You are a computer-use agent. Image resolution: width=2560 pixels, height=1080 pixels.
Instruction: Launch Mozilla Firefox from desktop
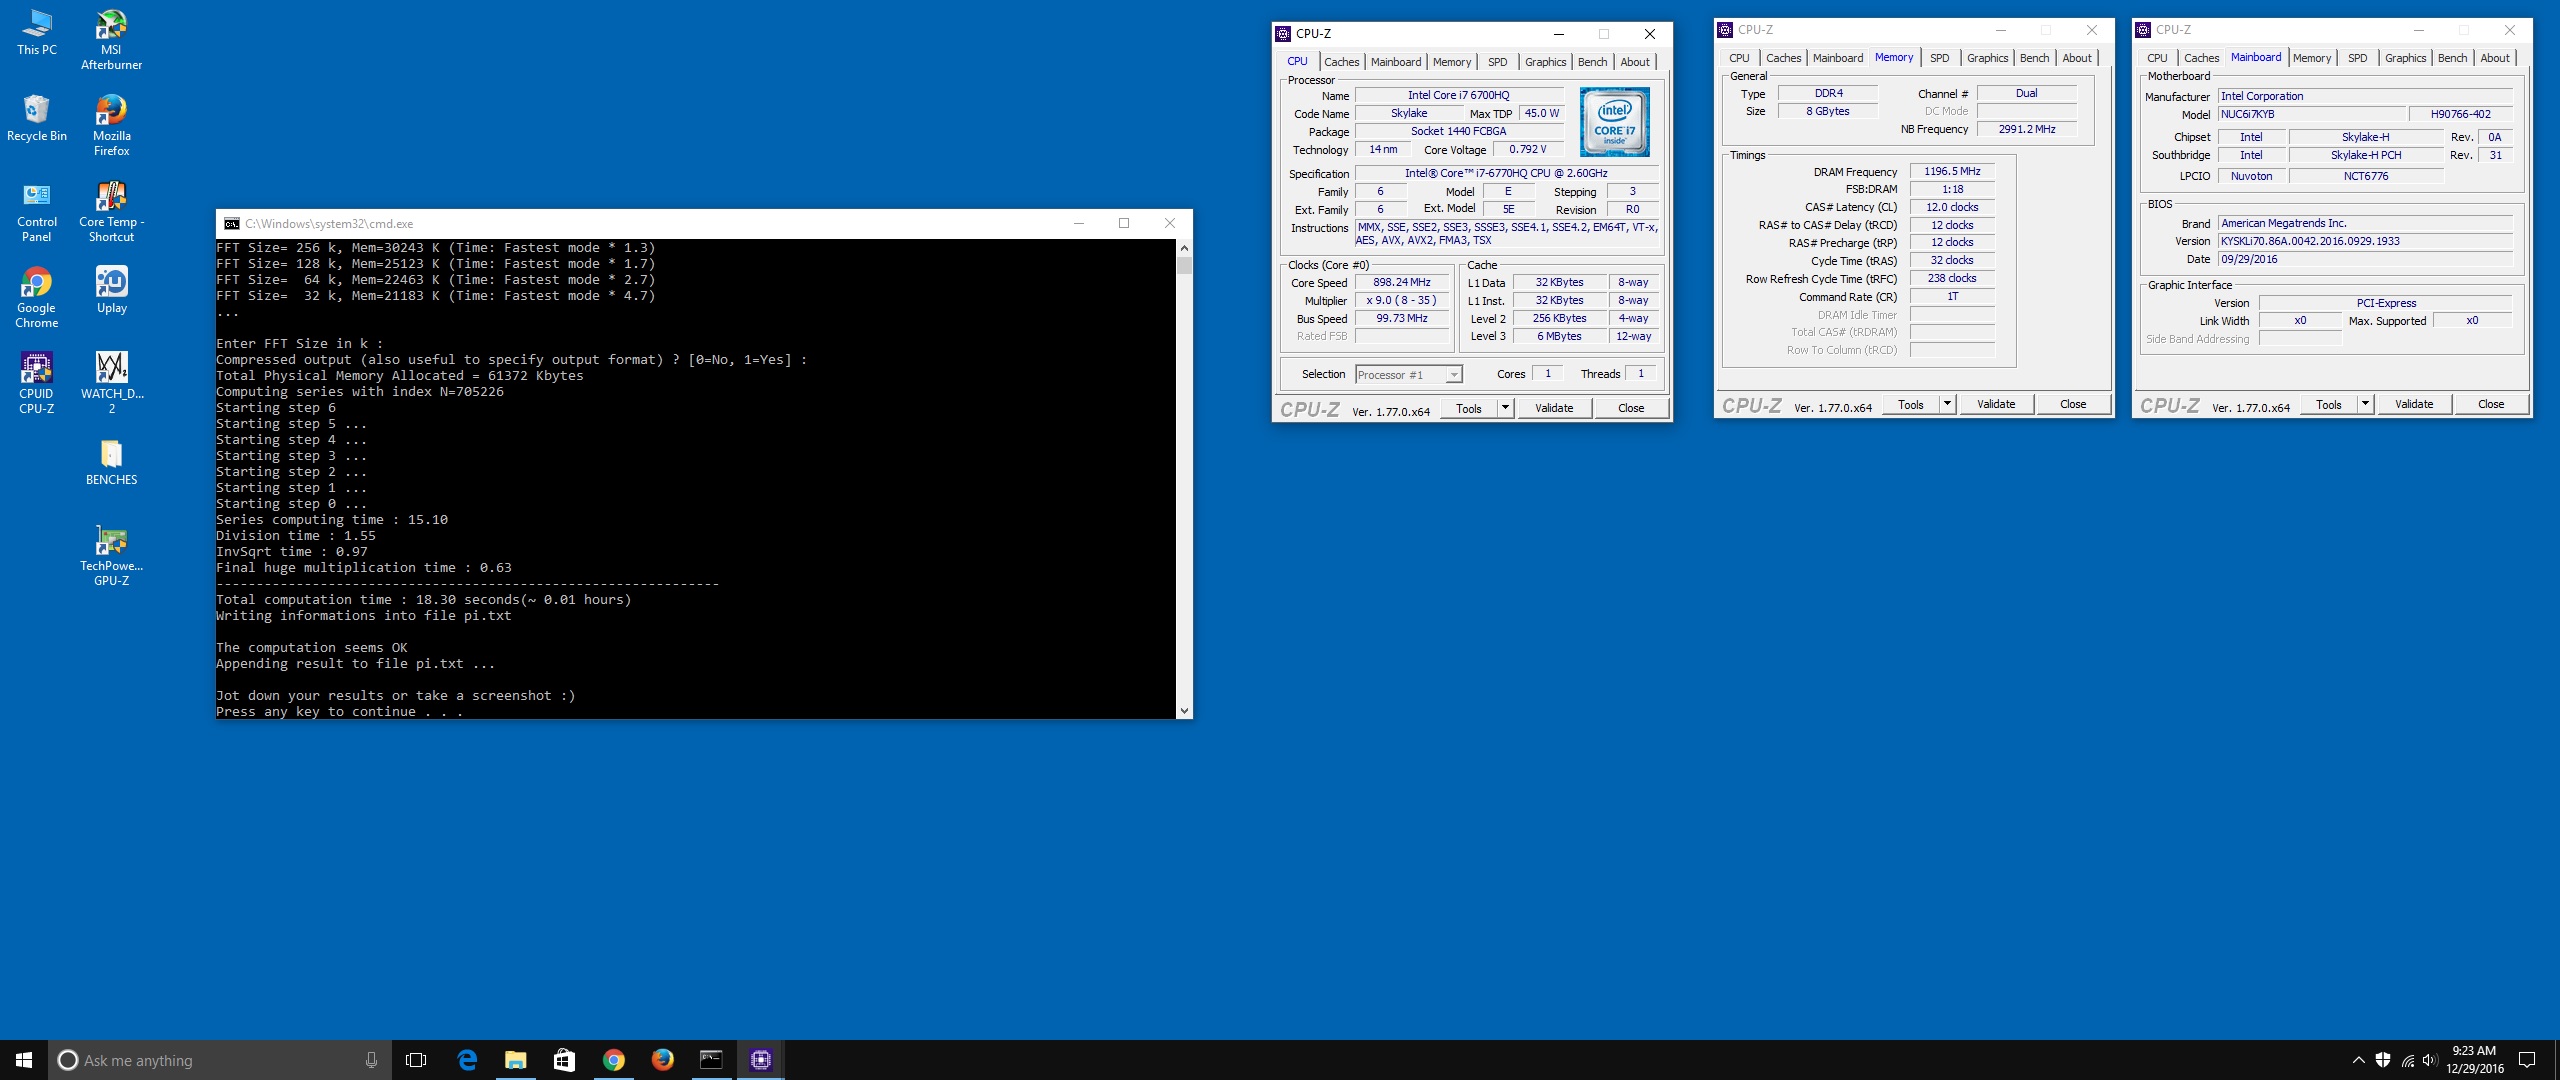[111, 126]
